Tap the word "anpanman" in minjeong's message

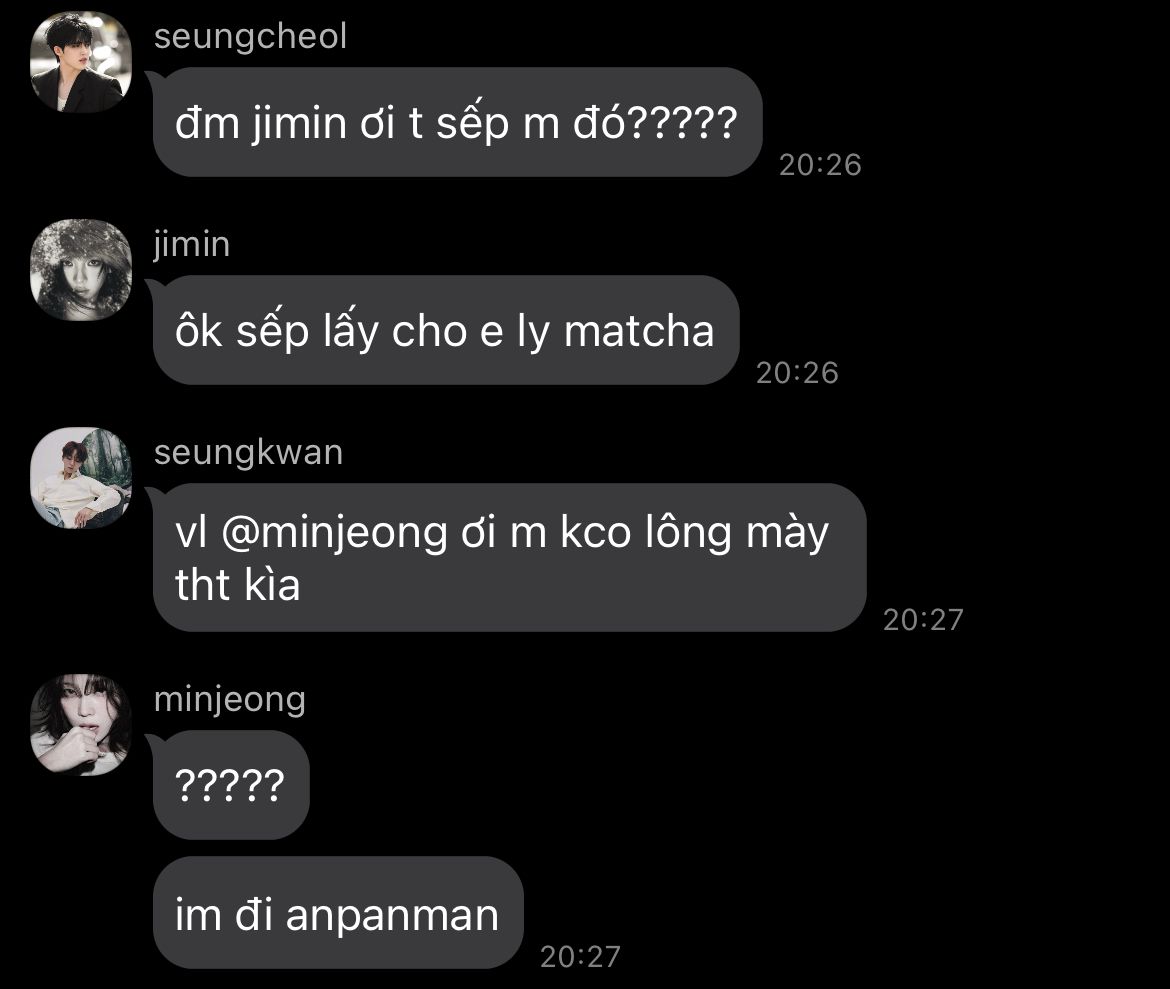point(392,915)
